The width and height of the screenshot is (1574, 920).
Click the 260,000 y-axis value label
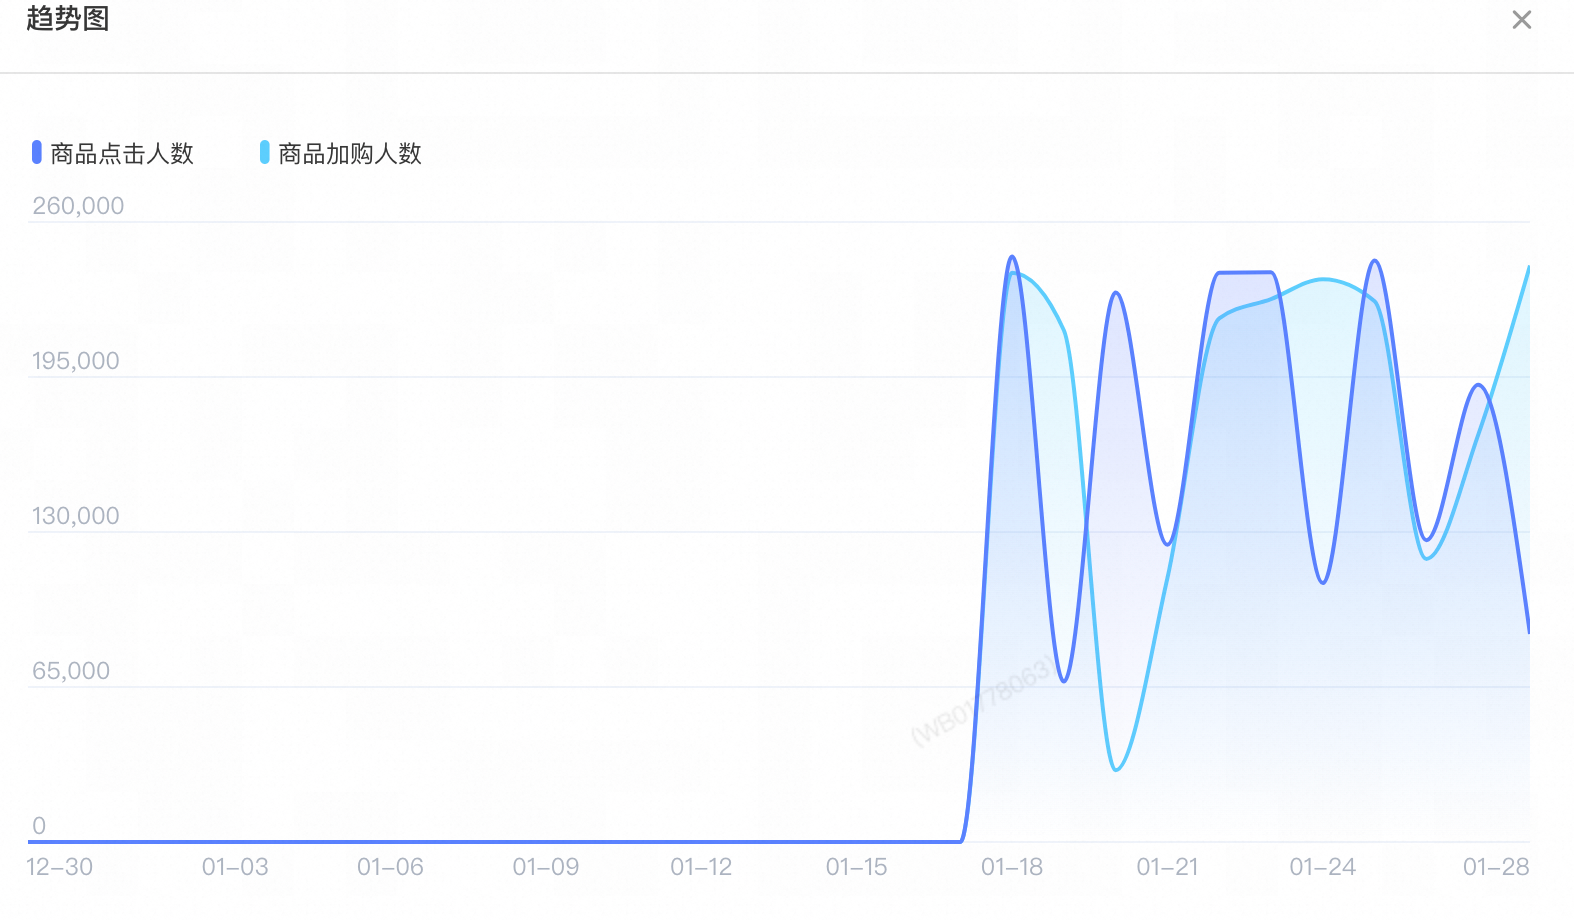pyautogui.click(x=78, y=206)
